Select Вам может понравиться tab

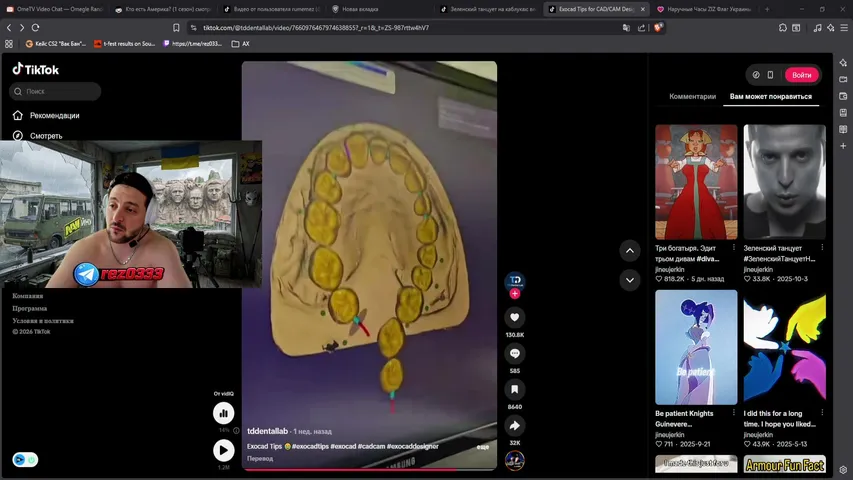[770, 96]
